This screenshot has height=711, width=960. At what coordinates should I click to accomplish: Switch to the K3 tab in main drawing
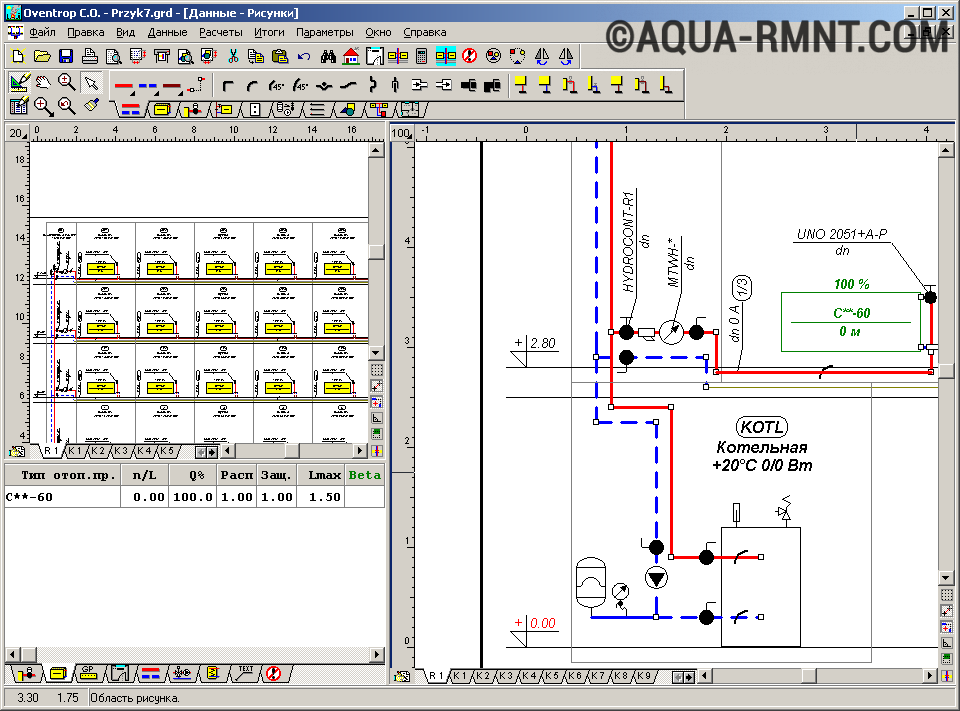(x=506, y=677)
